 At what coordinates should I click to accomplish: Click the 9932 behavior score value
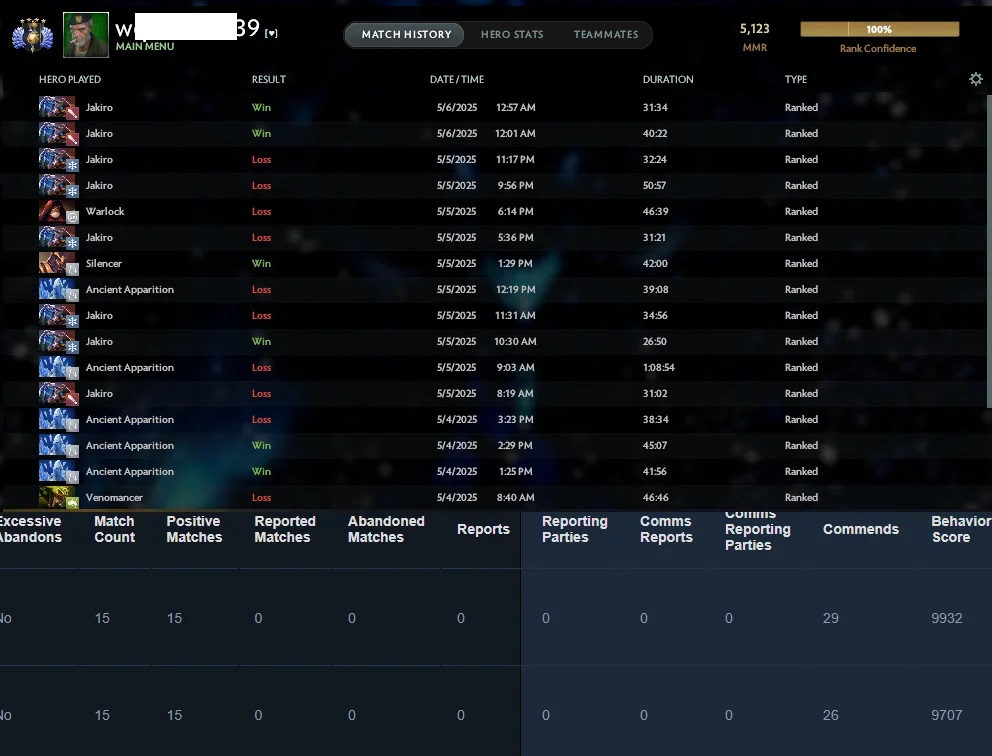point(946,618)
